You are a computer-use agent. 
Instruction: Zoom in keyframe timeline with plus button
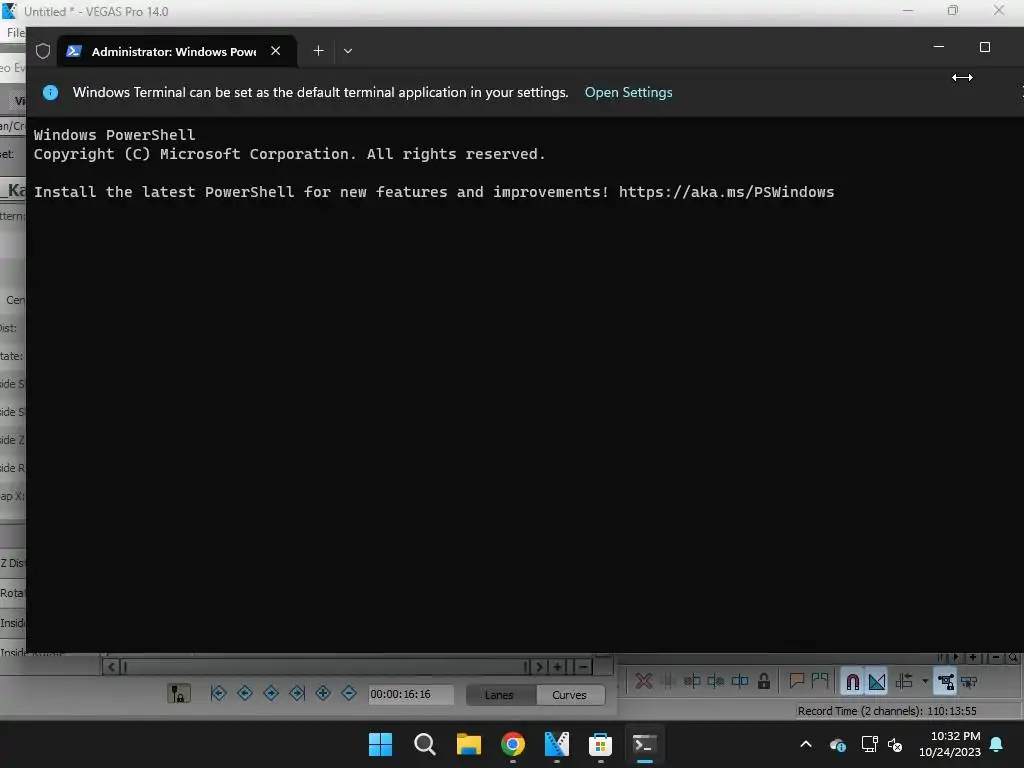coord(557,667)
